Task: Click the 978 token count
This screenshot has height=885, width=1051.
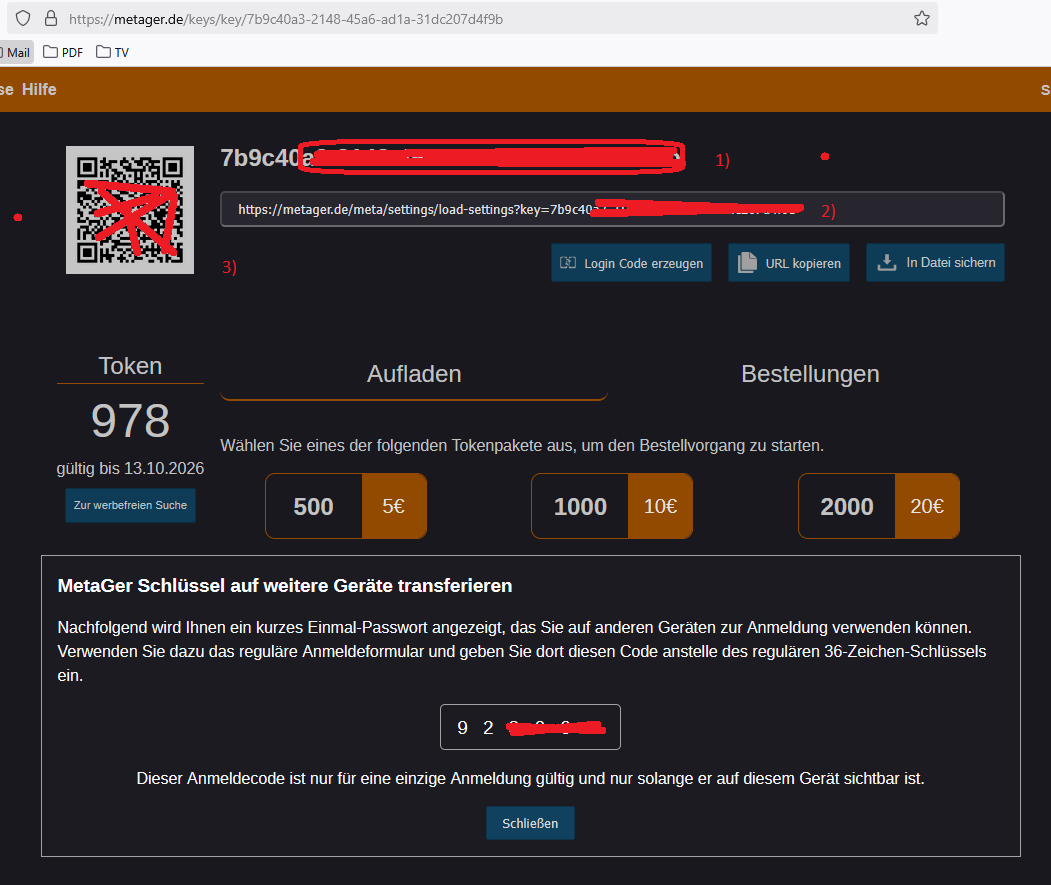Action: (x=130, y=421)
